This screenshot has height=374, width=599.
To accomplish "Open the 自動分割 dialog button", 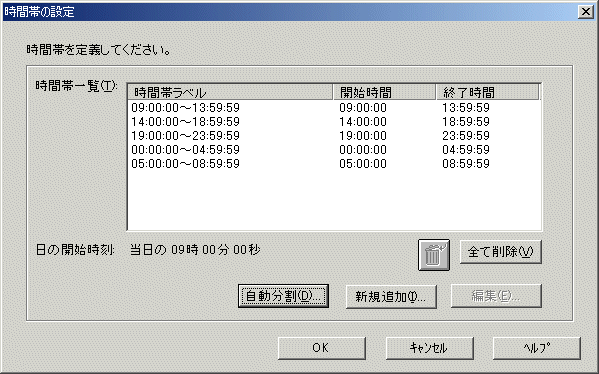I will coord(283,296).
